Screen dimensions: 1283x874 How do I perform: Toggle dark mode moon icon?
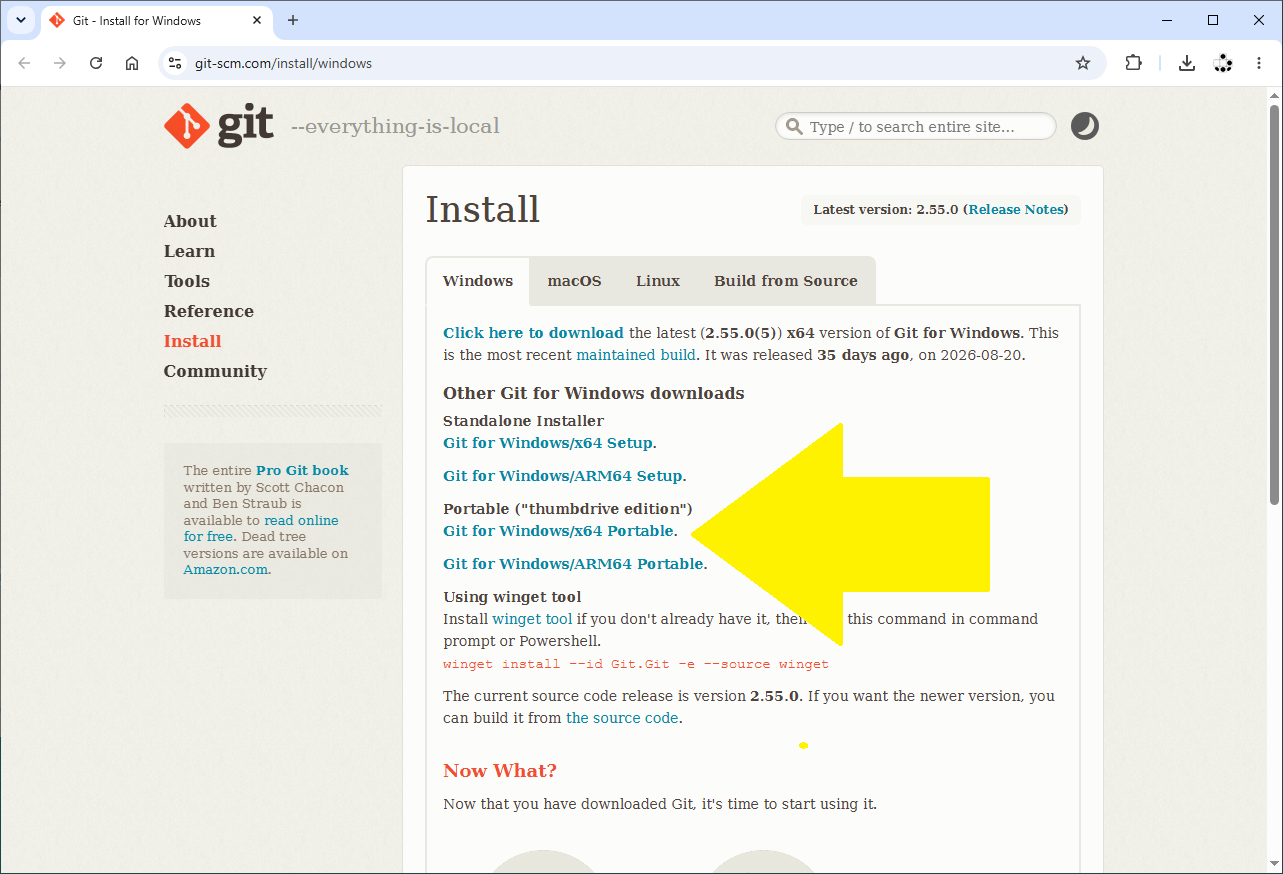[1085, 126]
